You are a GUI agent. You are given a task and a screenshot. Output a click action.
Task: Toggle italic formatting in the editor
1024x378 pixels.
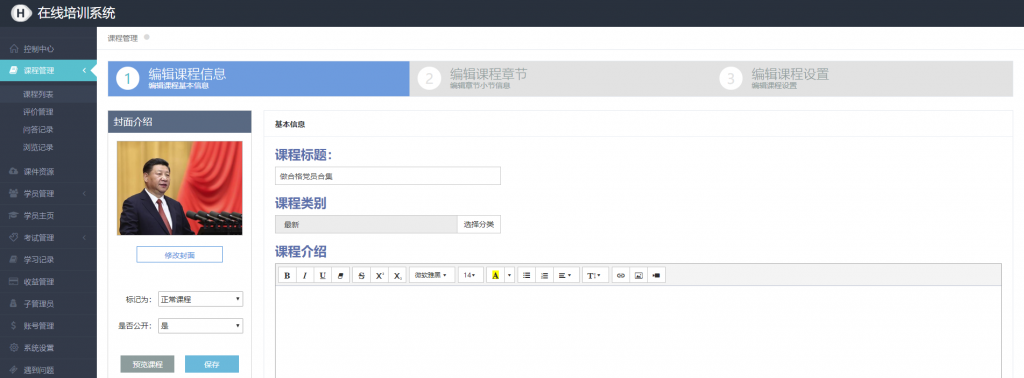click(x=305, y=276)
